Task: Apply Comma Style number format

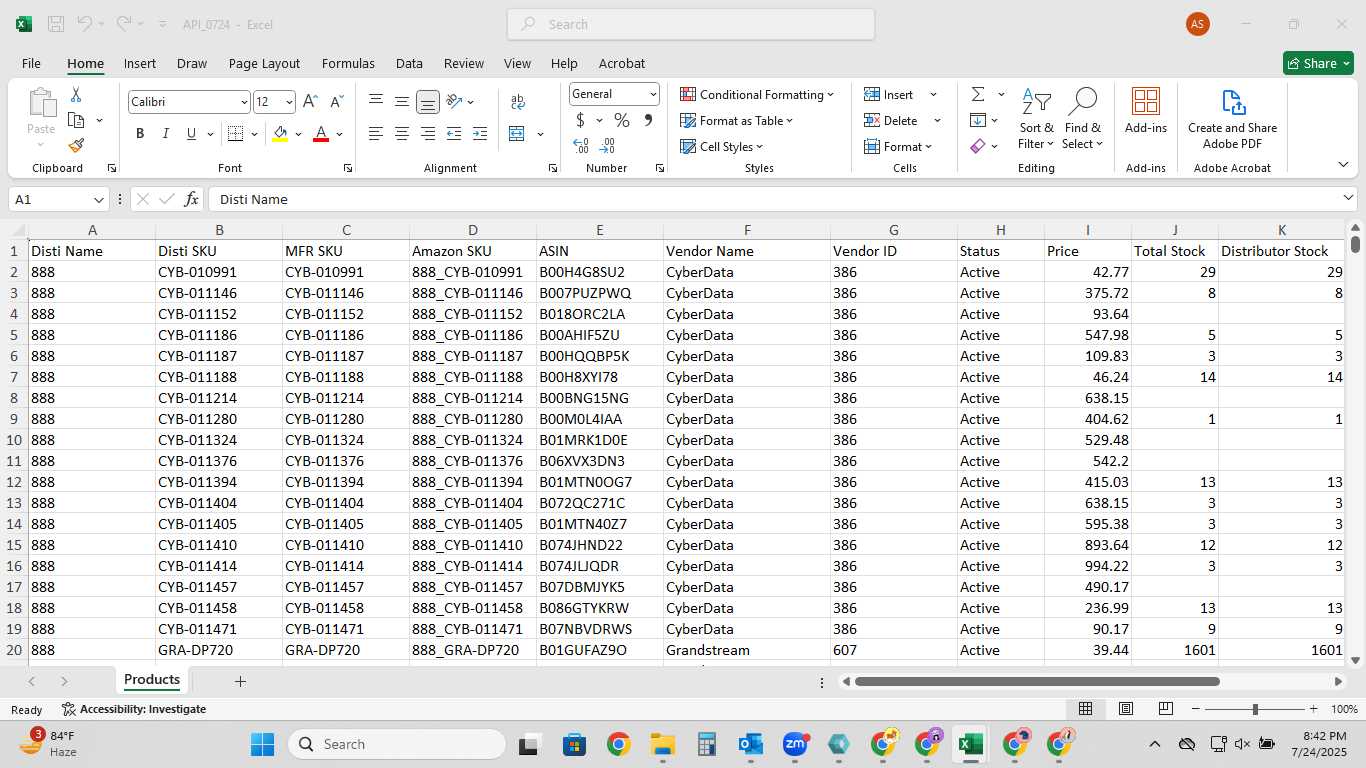Action: (x=648, y=120)
